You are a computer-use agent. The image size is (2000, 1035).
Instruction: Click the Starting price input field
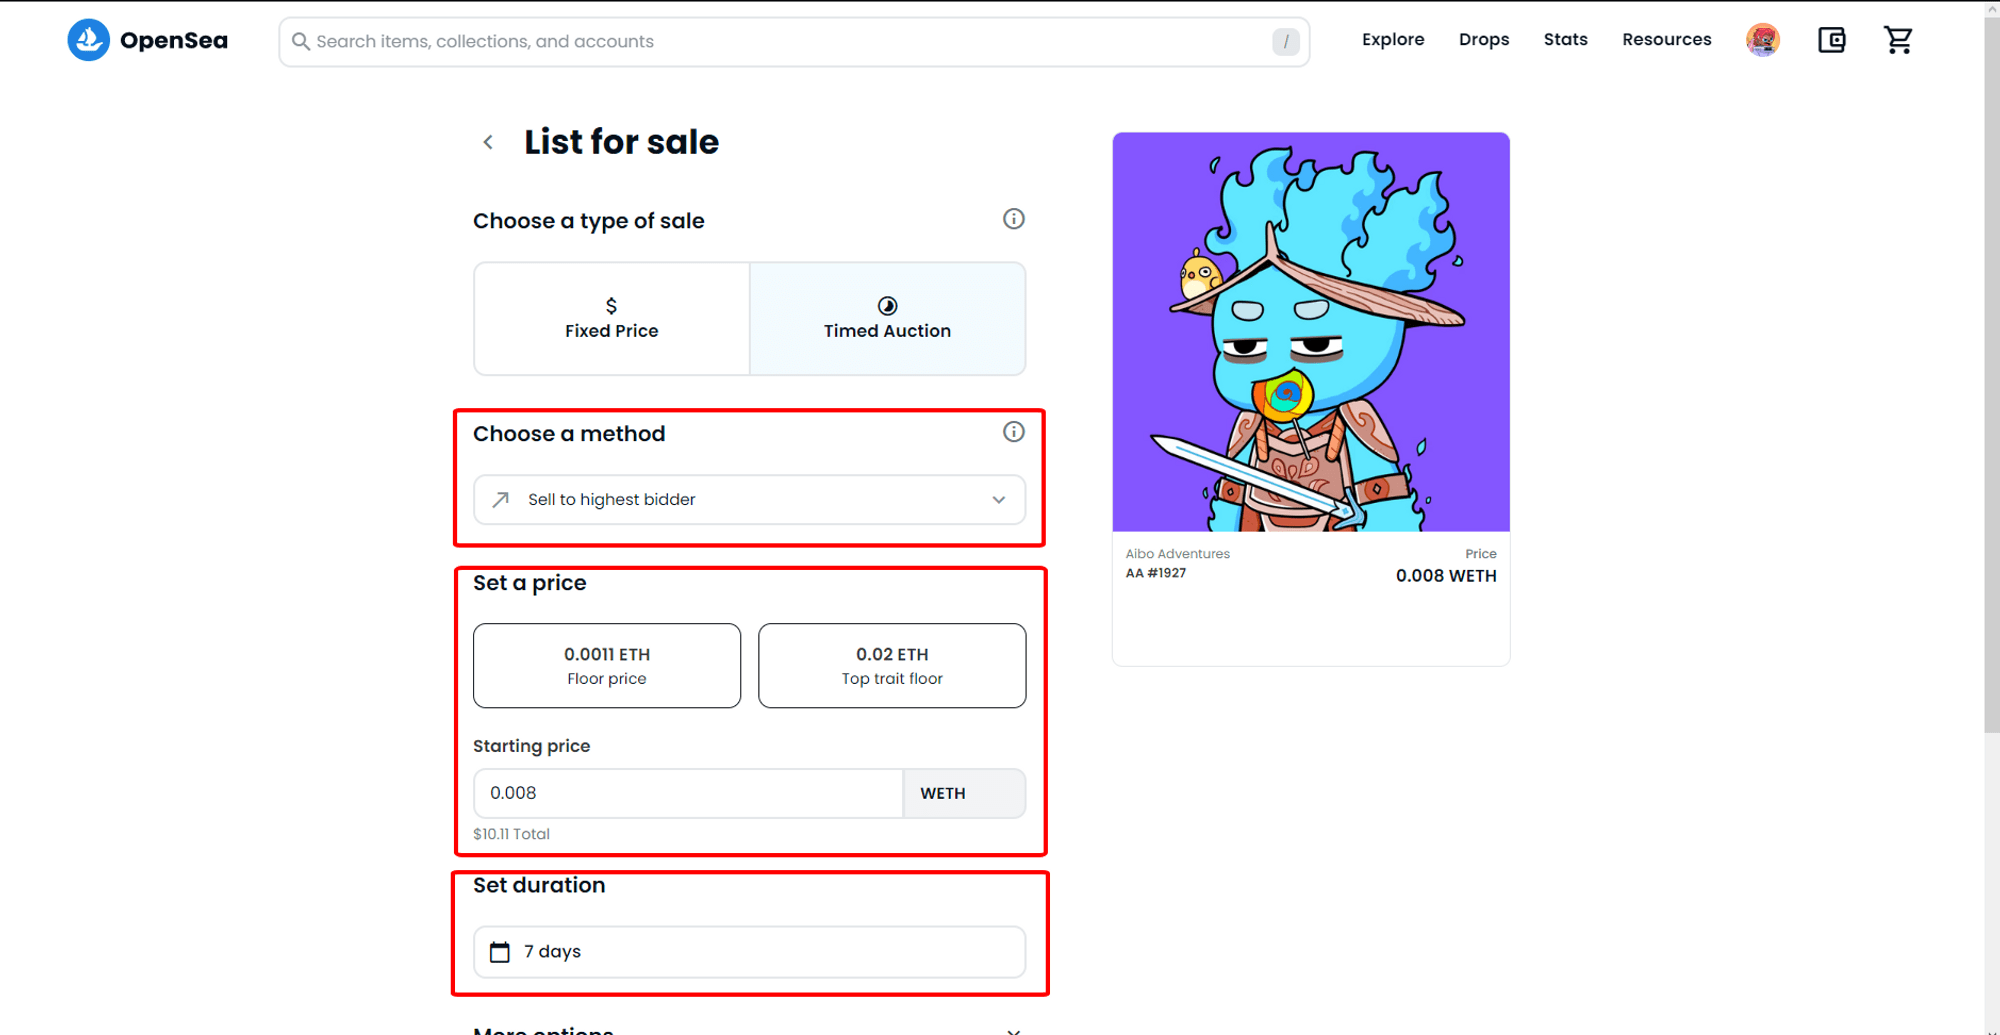click(688, 793)
